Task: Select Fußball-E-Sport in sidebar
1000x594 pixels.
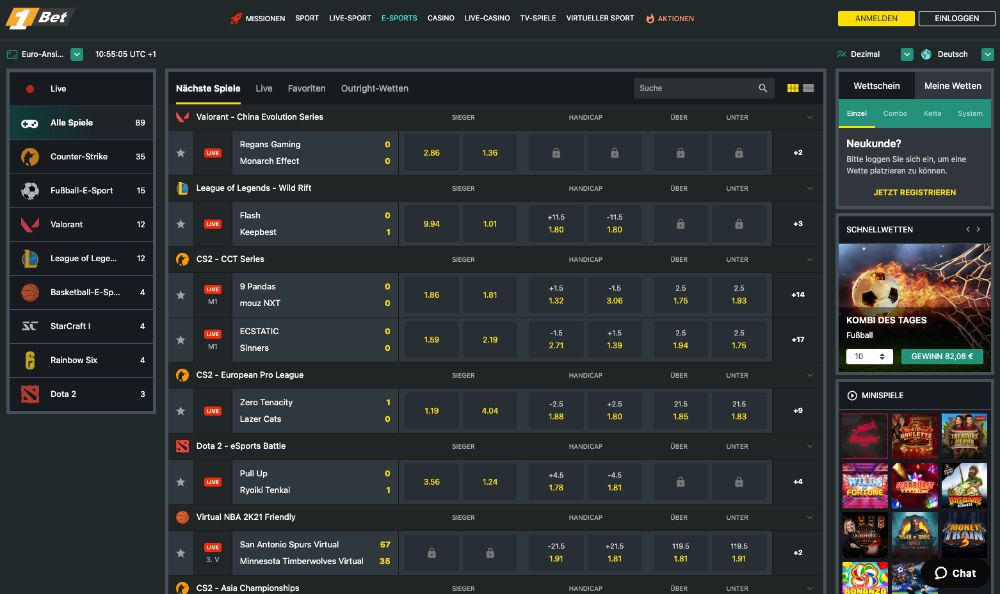Action: pyautogui.click(x=82, y=190)
